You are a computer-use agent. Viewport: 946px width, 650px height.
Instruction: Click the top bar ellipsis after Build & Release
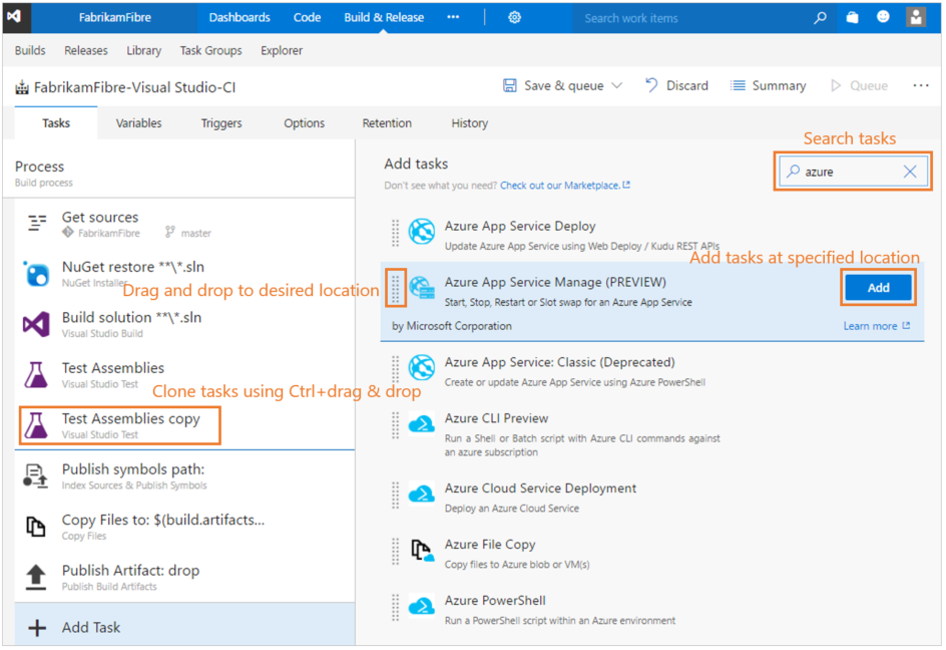coord(453,18)
